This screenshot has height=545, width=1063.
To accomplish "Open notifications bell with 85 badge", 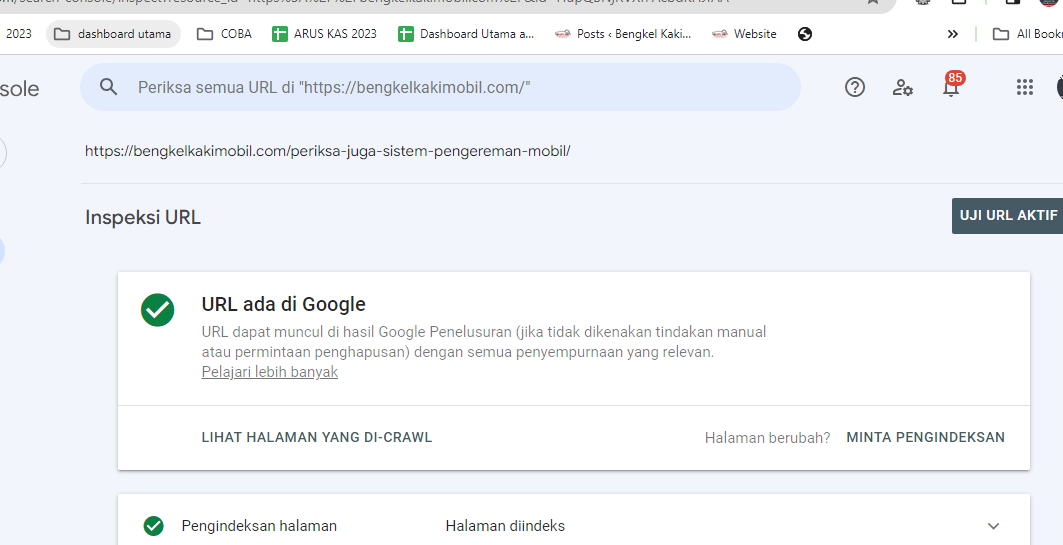I will (x=952, y=85).
